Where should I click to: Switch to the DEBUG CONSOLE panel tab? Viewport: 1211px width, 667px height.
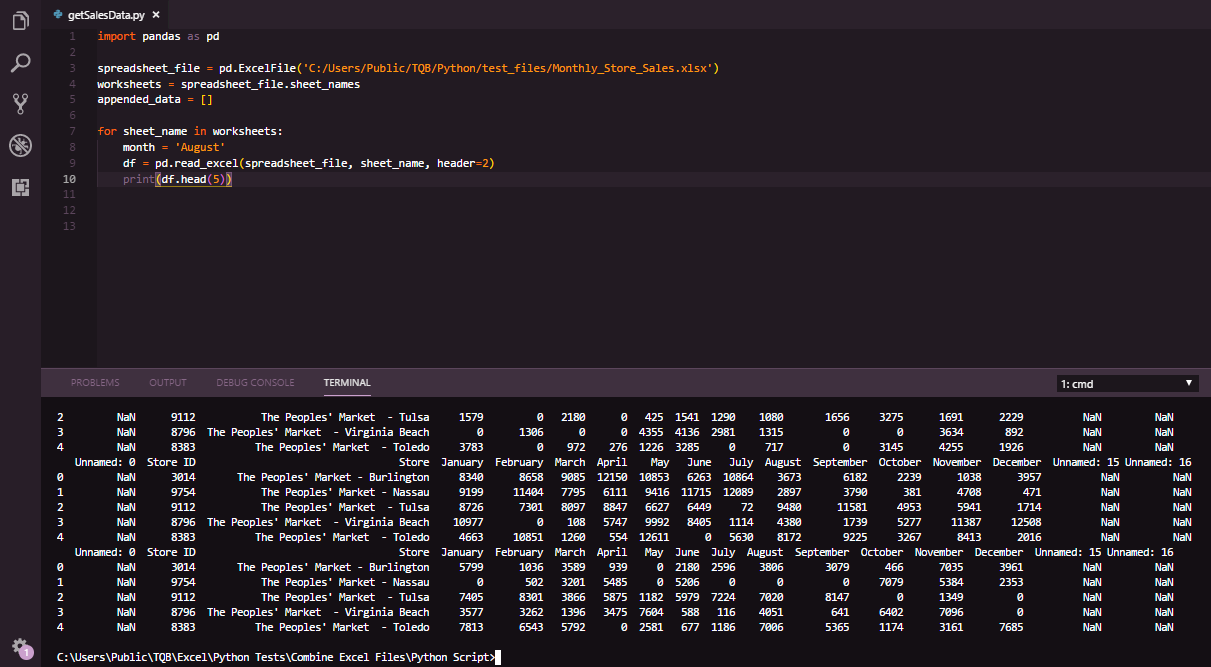click(255, 382)
